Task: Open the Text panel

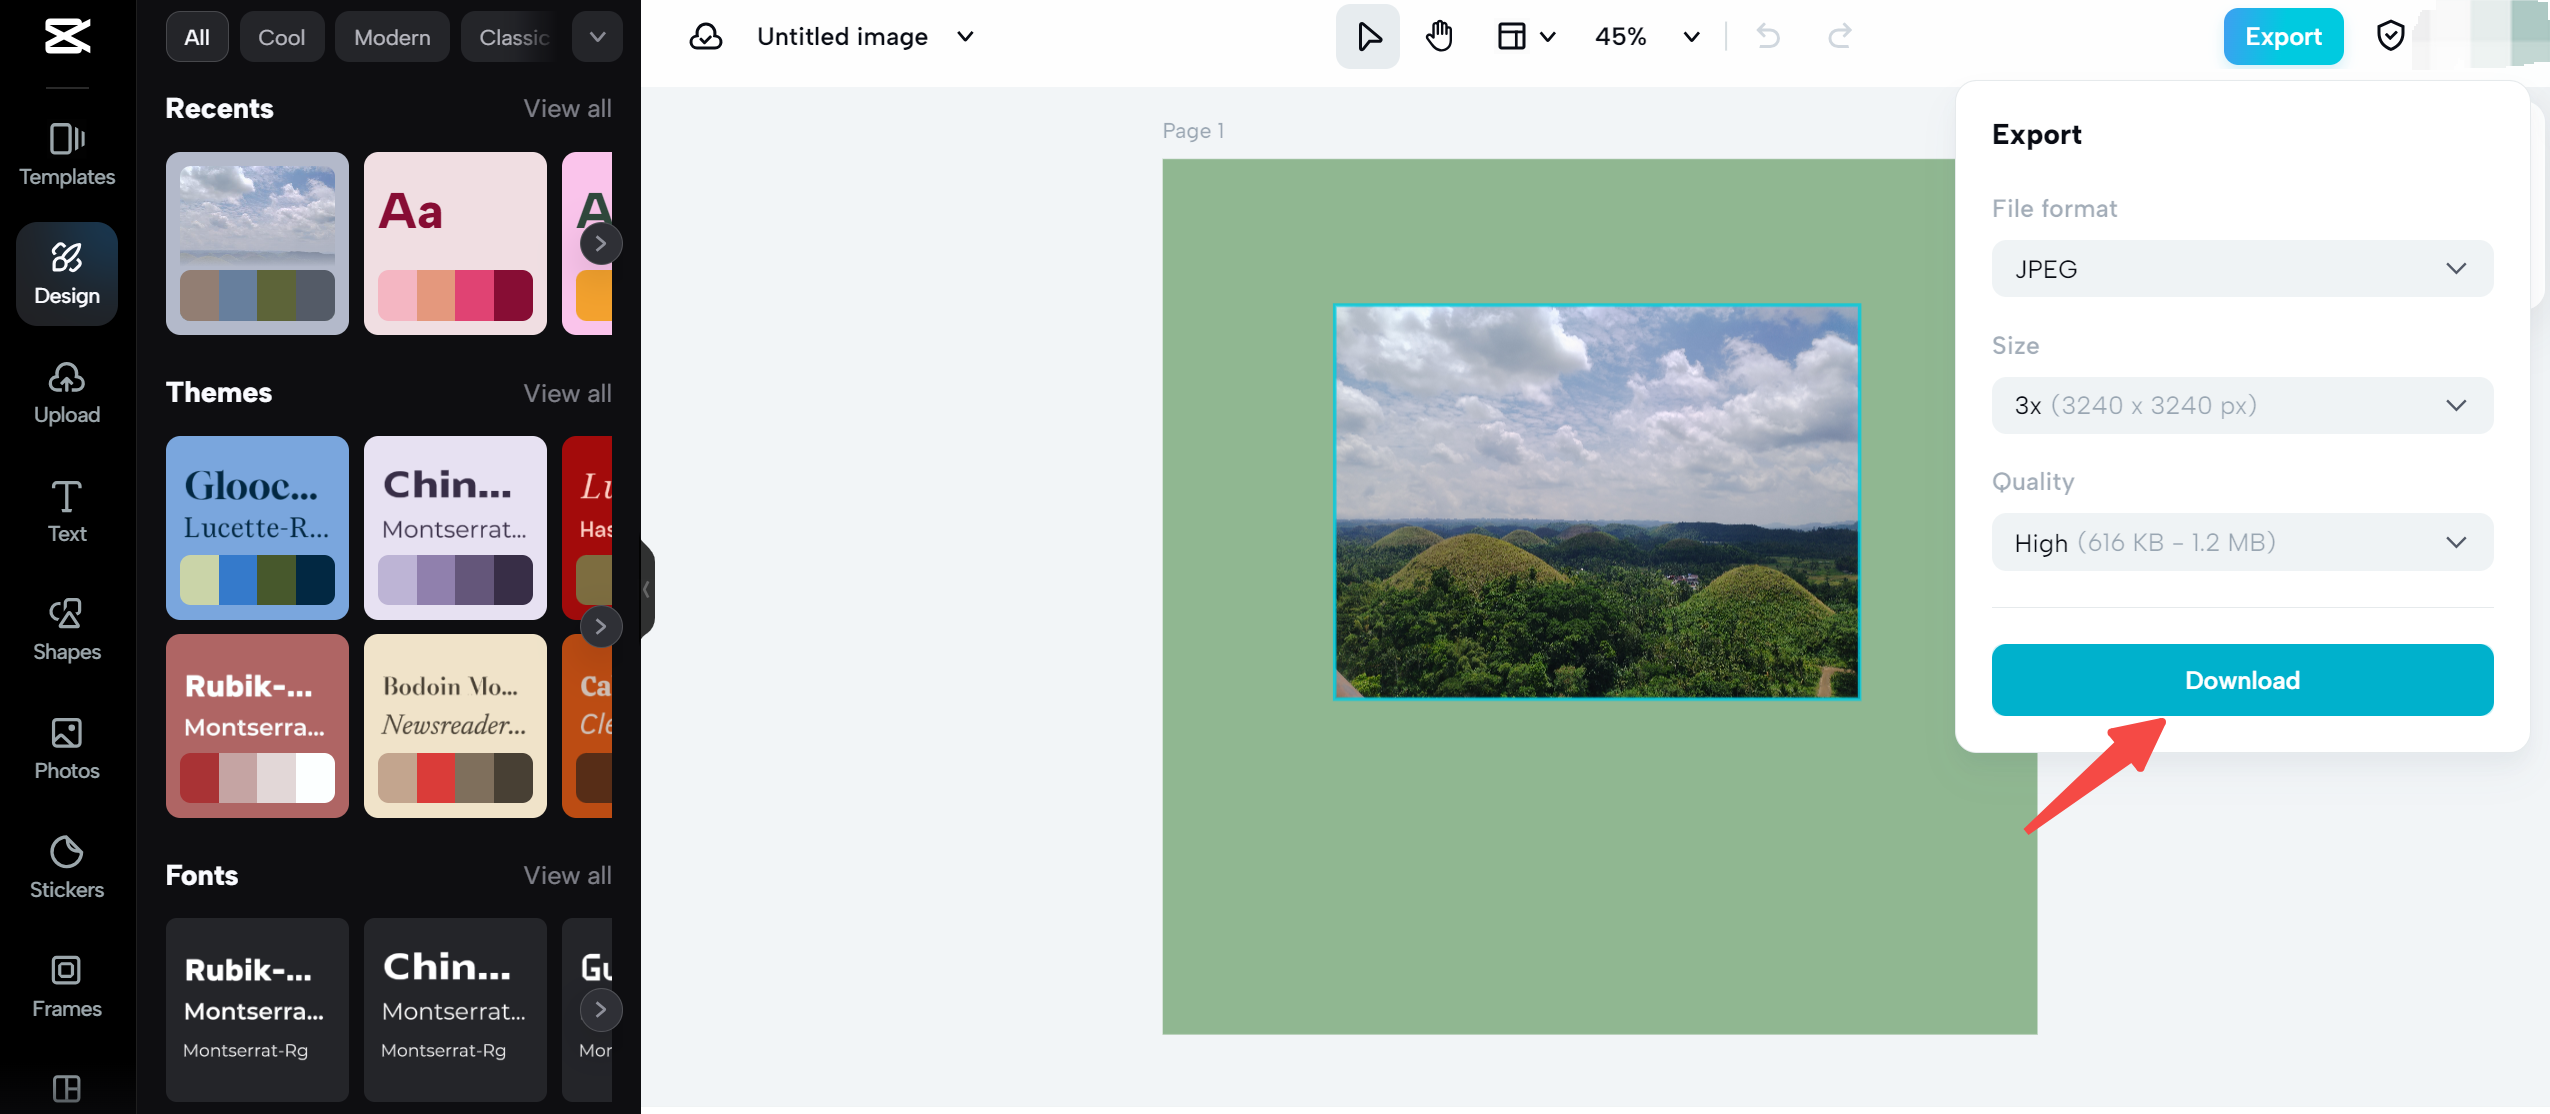Action: [67, 511]
